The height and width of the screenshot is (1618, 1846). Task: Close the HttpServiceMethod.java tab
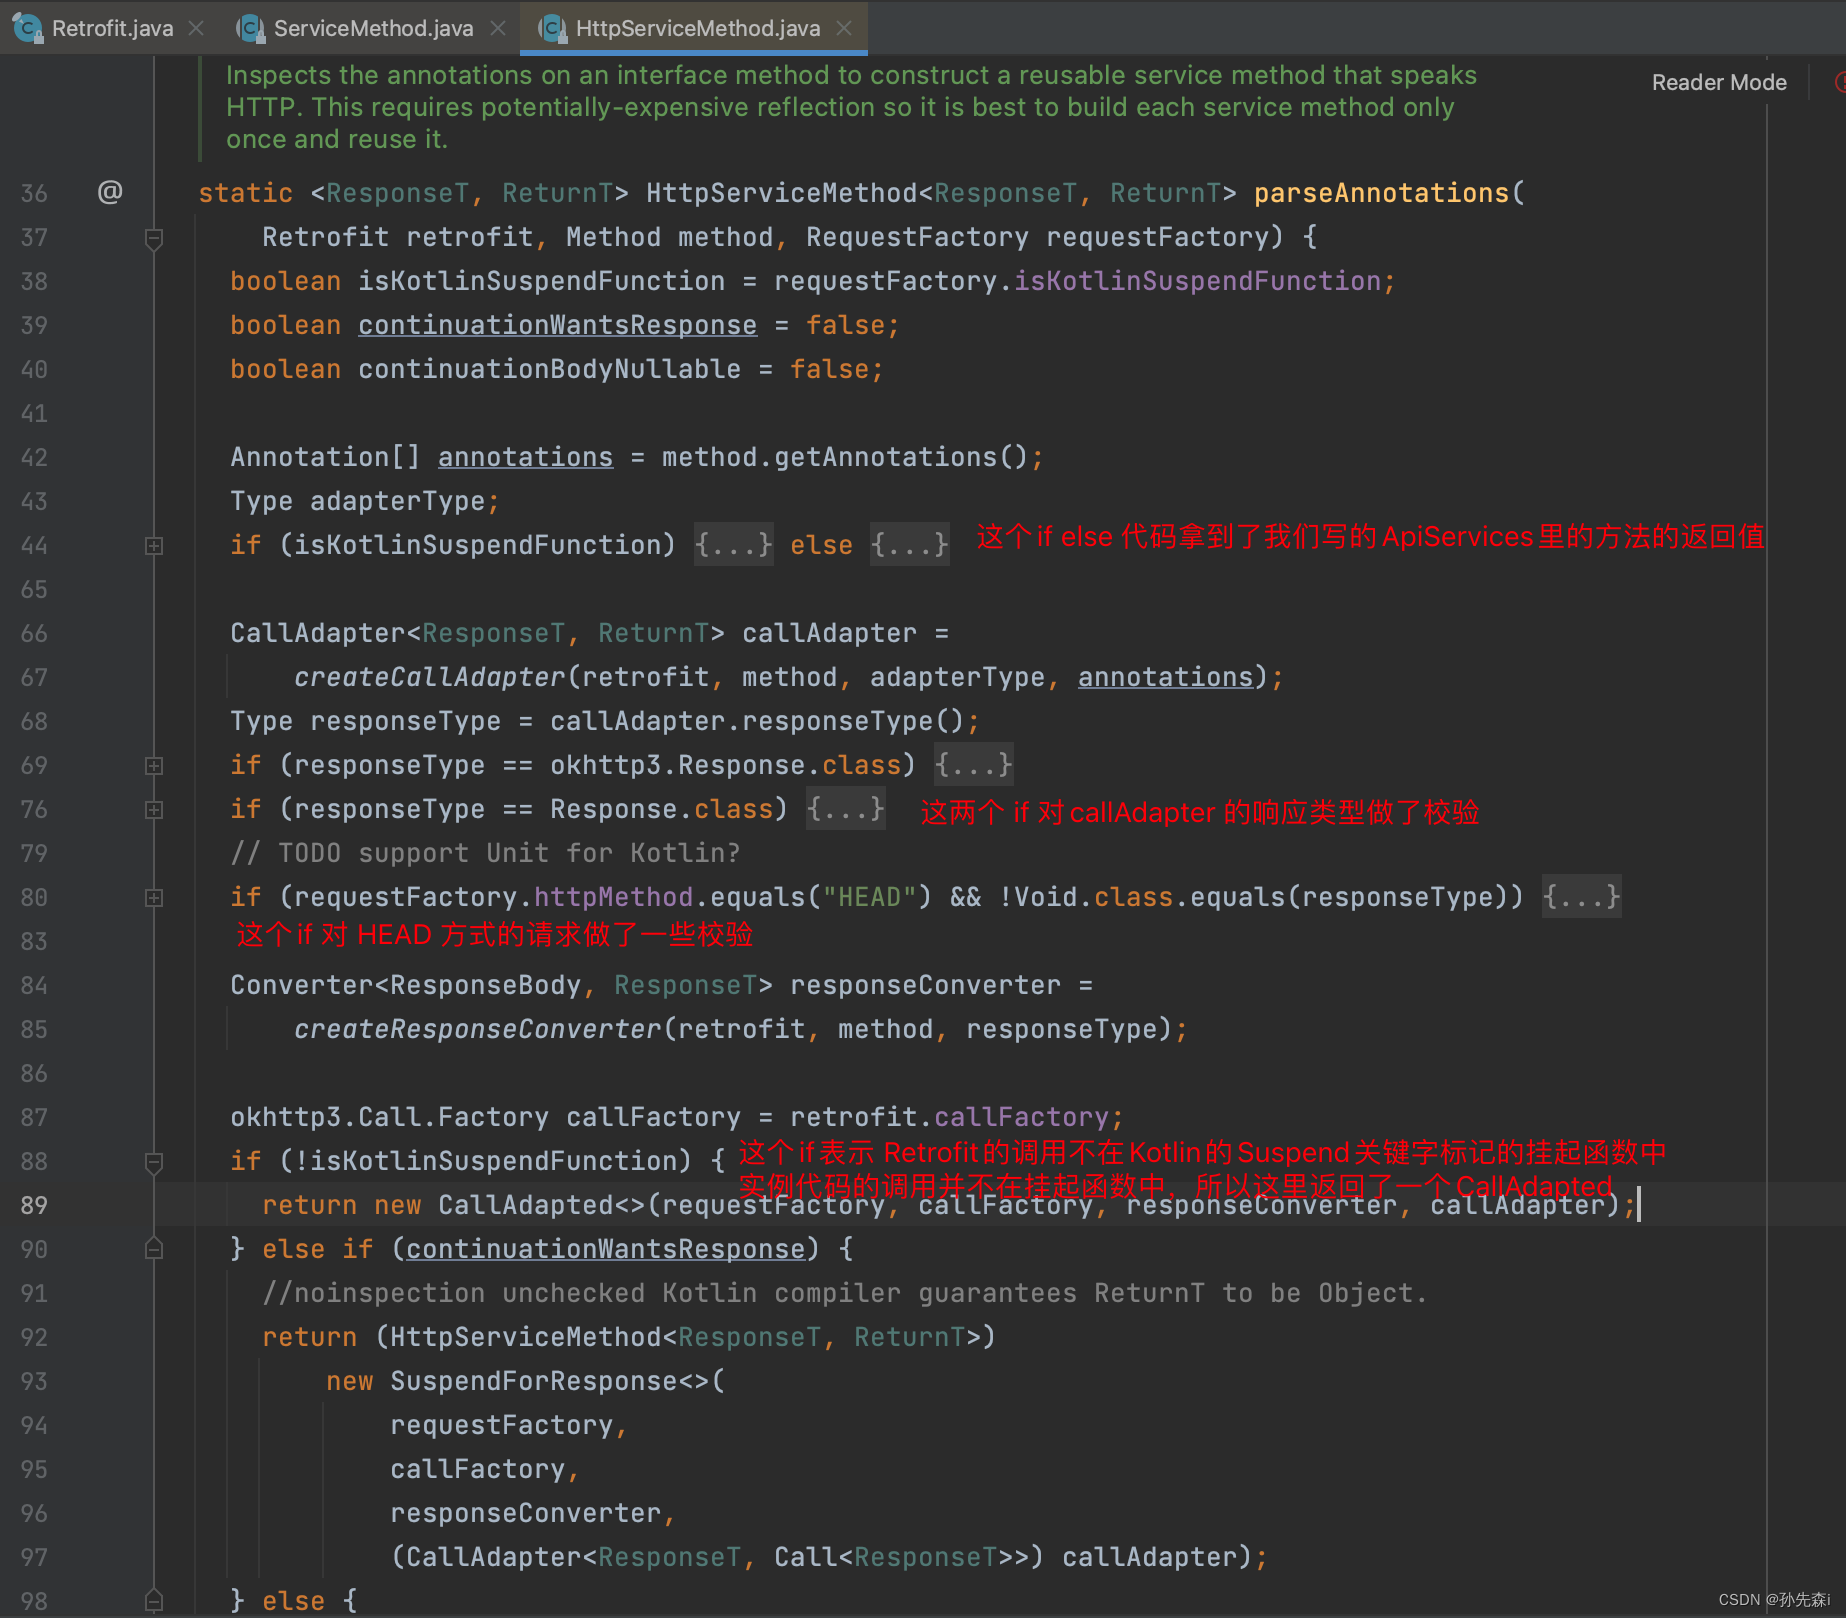[844, 28]
